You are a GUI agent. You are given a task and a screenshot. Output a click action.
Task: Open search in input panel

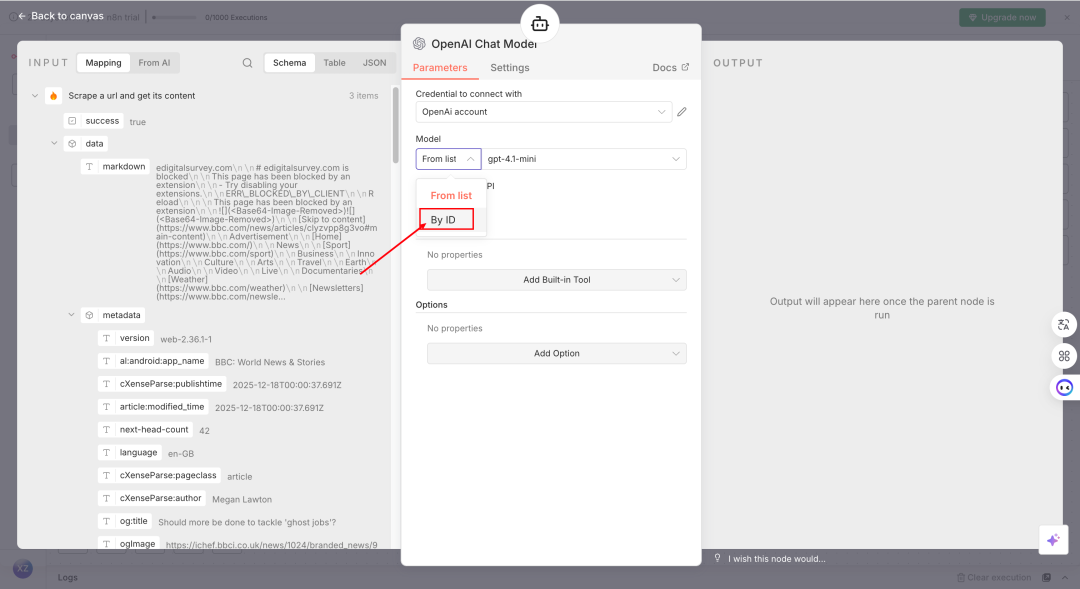(247, 63)
